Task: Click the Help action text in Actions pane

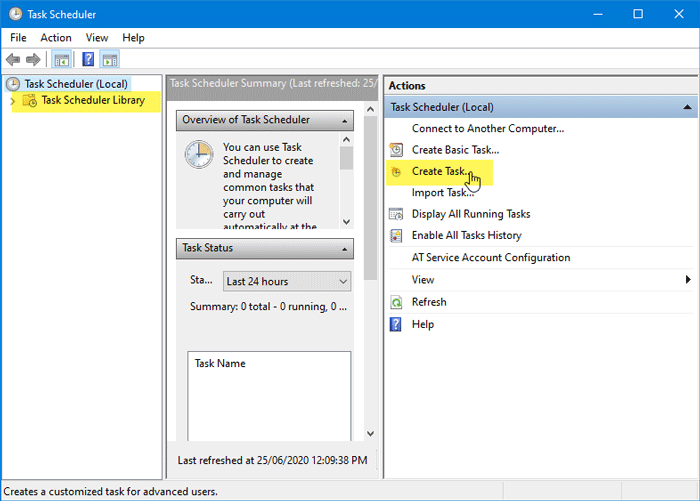Action: pos(422,324)
